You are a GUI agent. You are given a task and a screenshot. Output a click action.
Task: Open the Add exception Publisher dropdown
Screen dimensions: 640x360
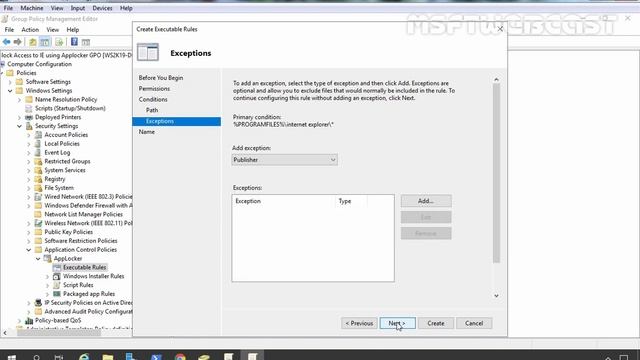(x=284, y=160)
